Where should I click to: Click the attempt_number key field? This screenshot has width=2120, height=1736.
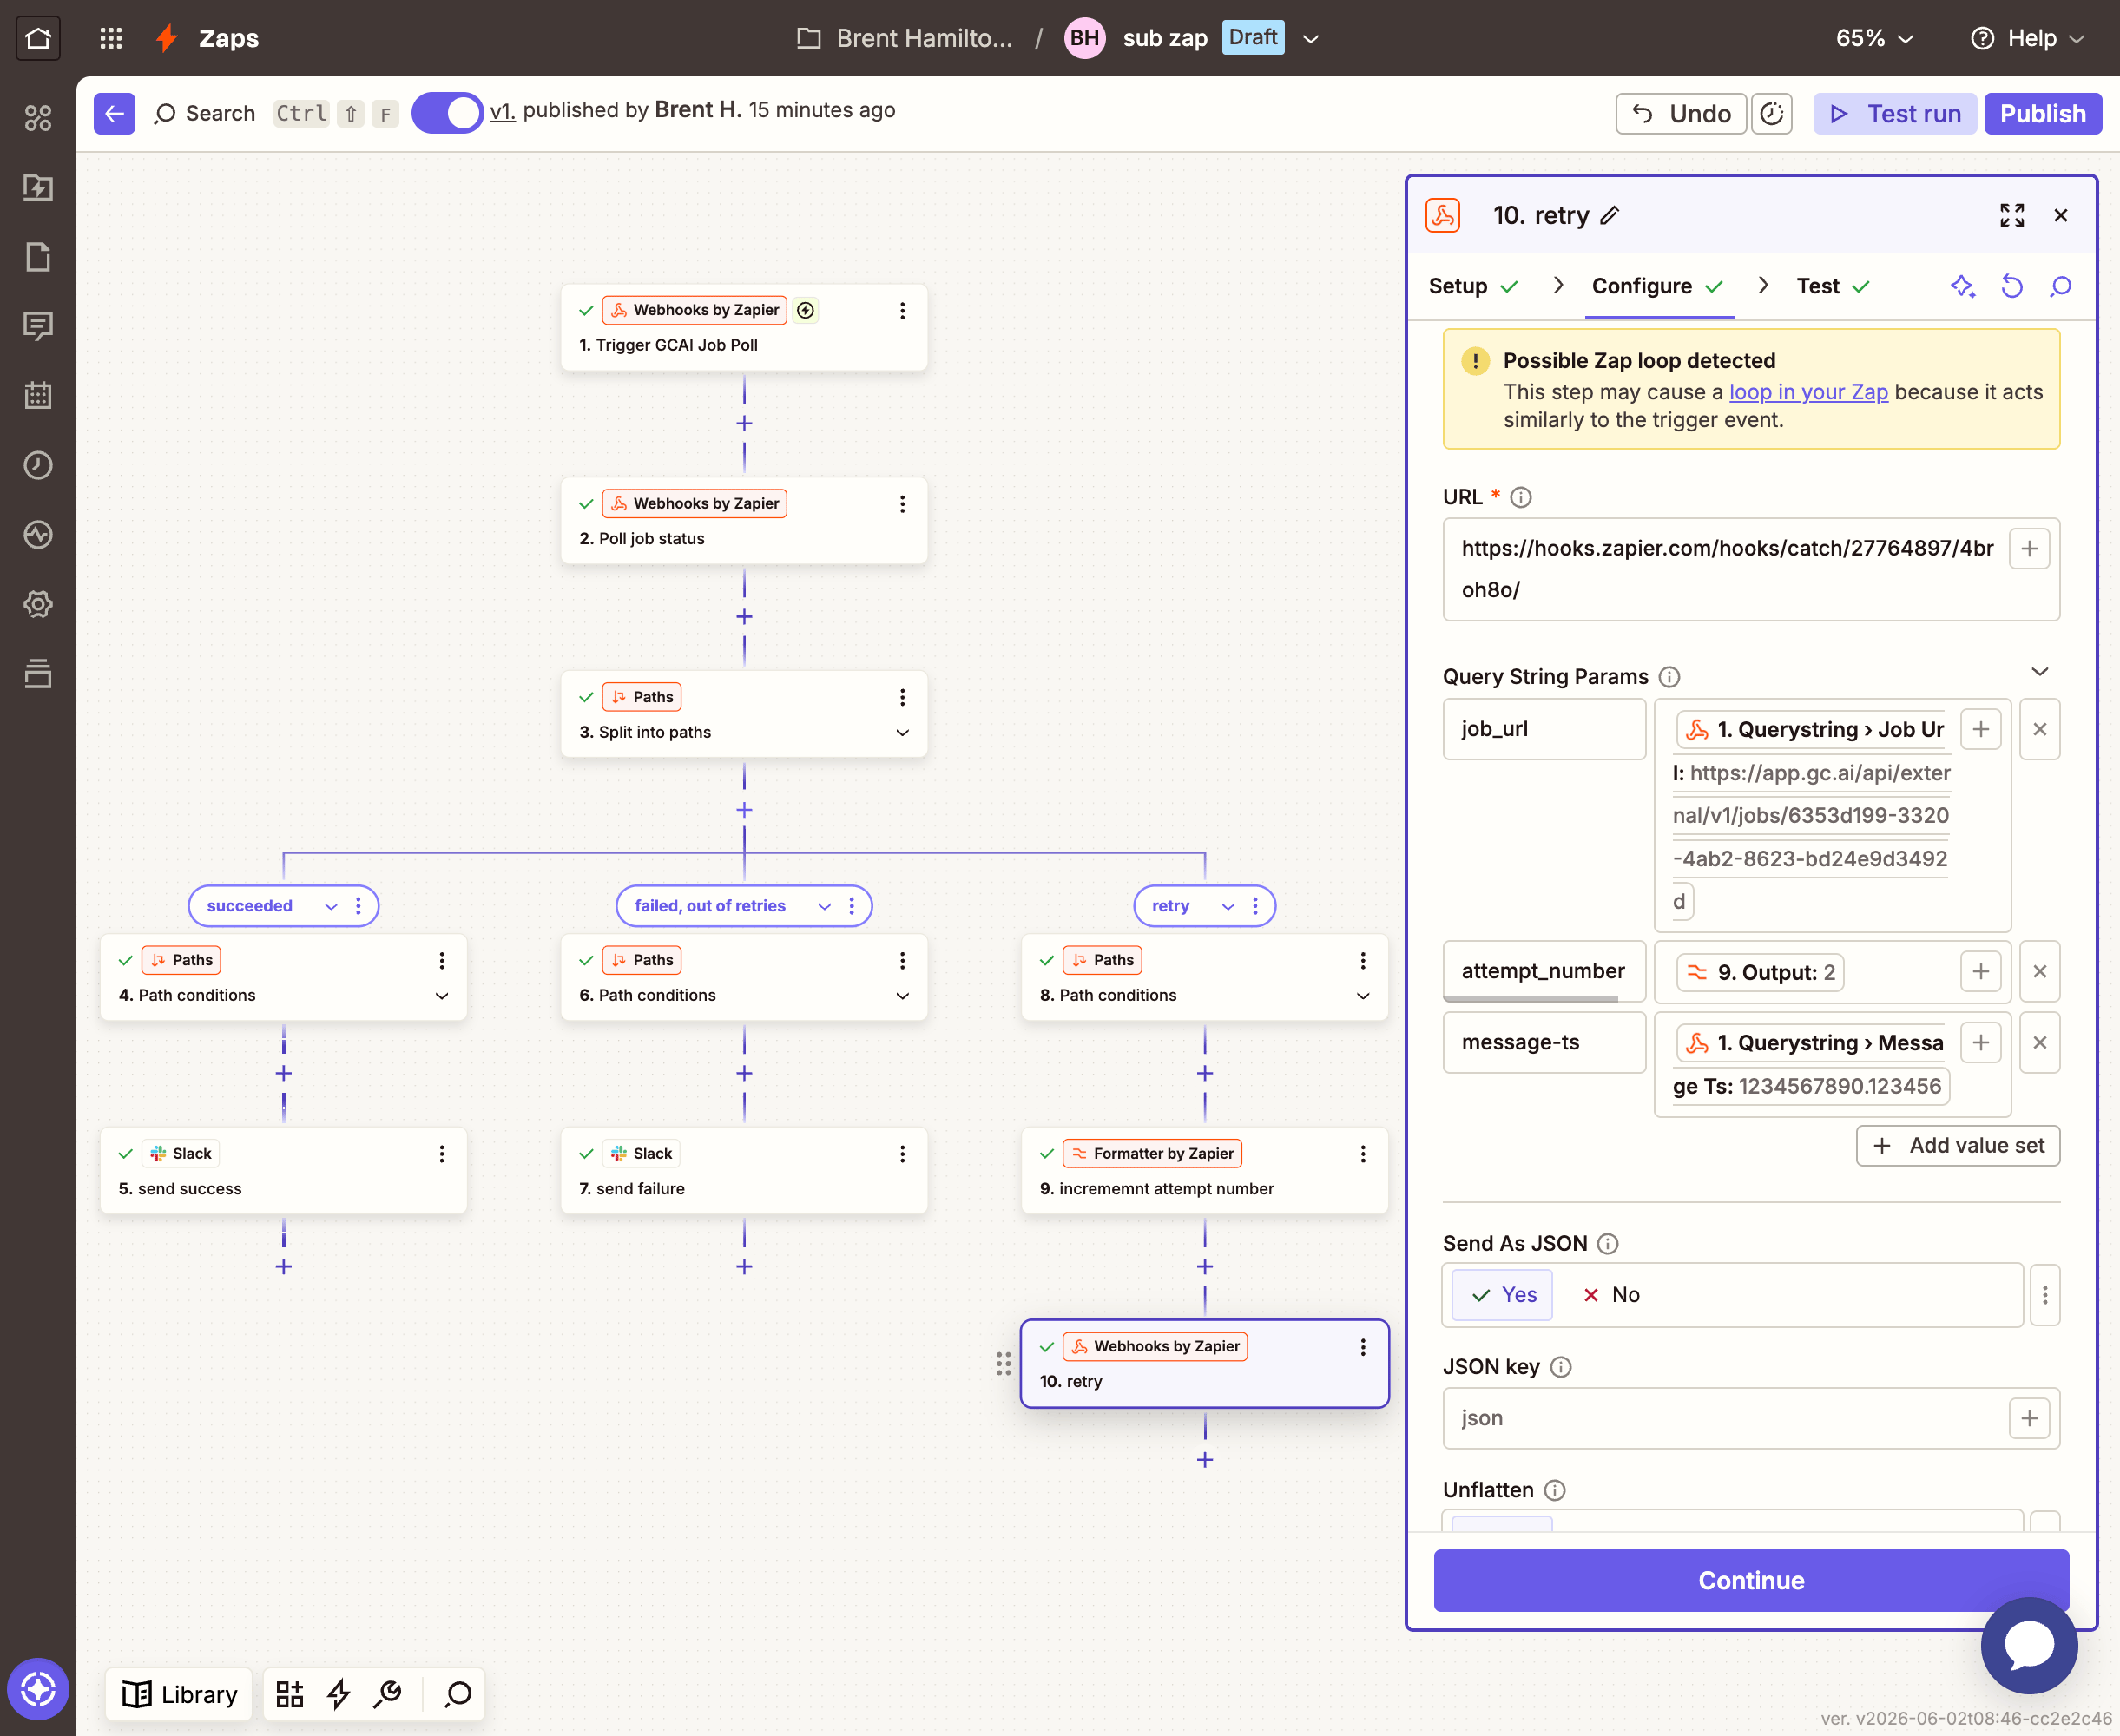point(1543,971)
